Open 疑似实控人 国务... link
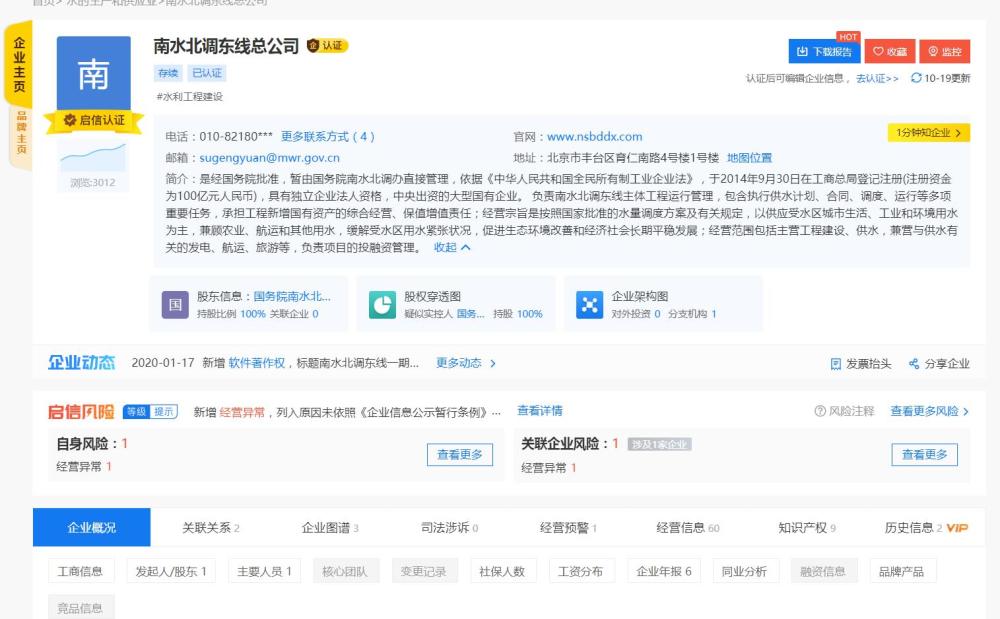The image size is (1000, 619). [x=471, y=314]
